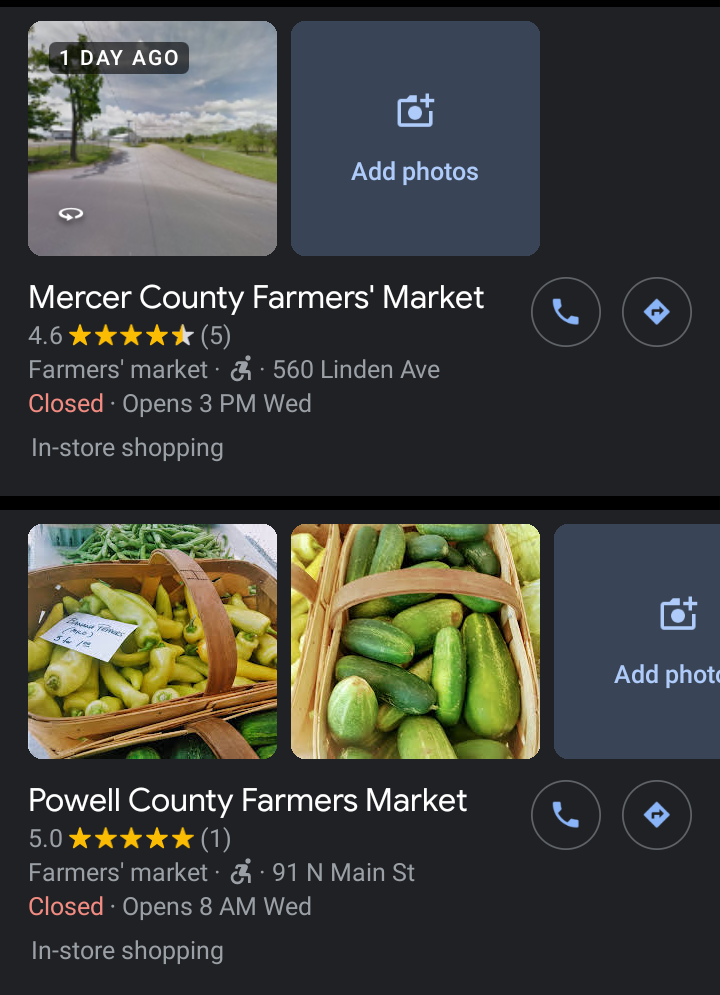View Mercer market hours: Opens 3 PM Wed
Viewport: 720px width, 995px height.
(217, 404)
